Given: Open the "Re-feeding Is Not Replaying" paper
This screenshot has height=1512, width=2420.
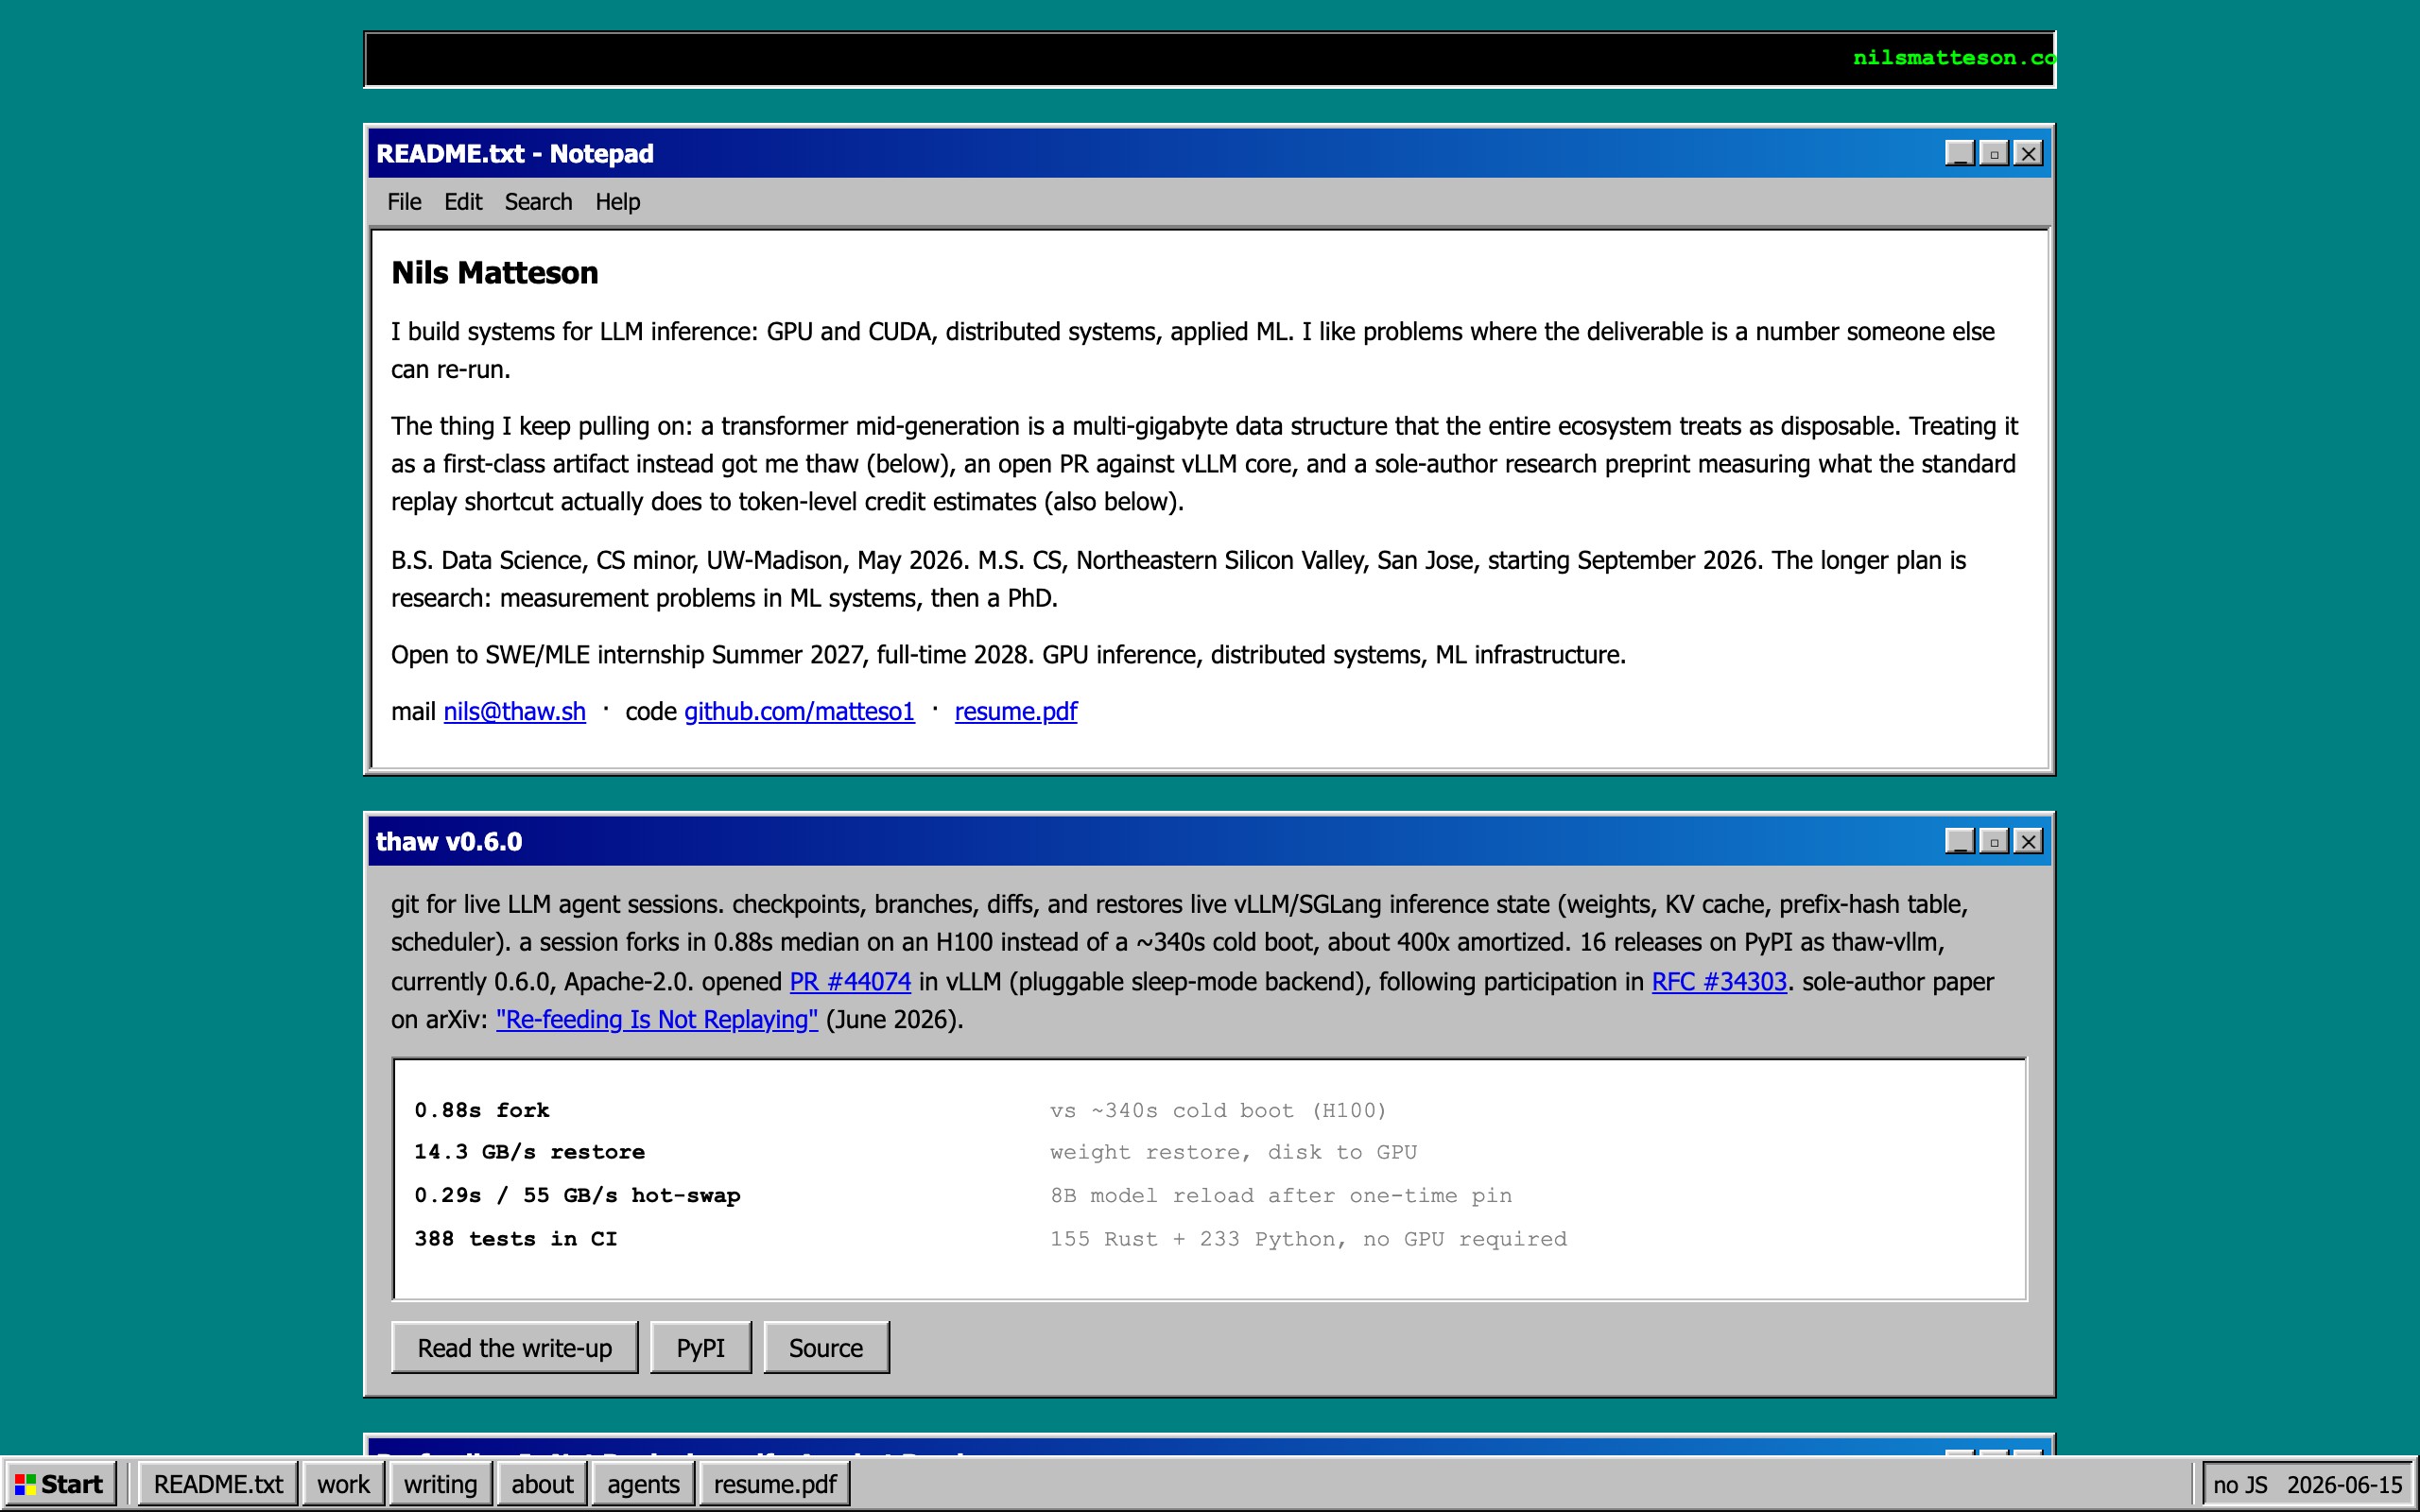Looking at the screenshot, I should tap(657, 1019).
